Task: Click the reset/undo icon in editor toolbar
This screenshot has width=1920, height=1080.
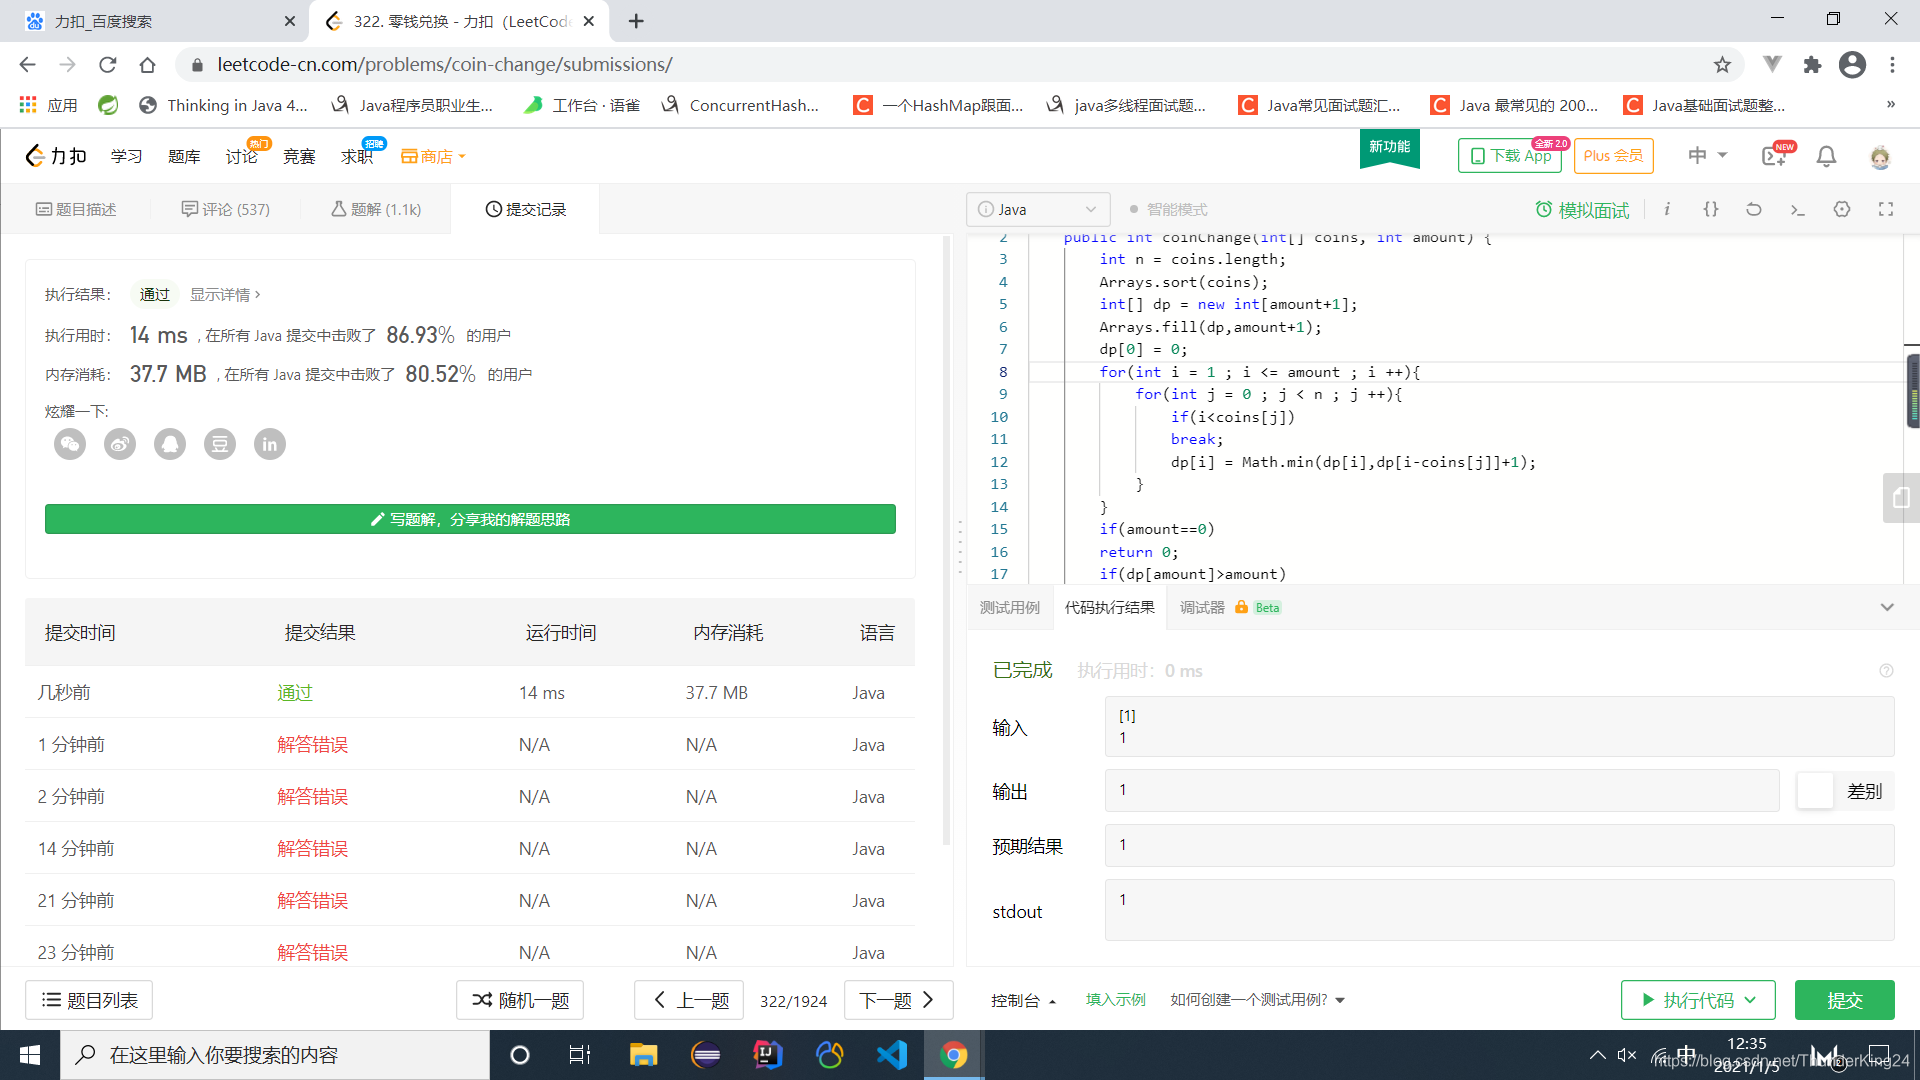Action: click(1754, 208)
